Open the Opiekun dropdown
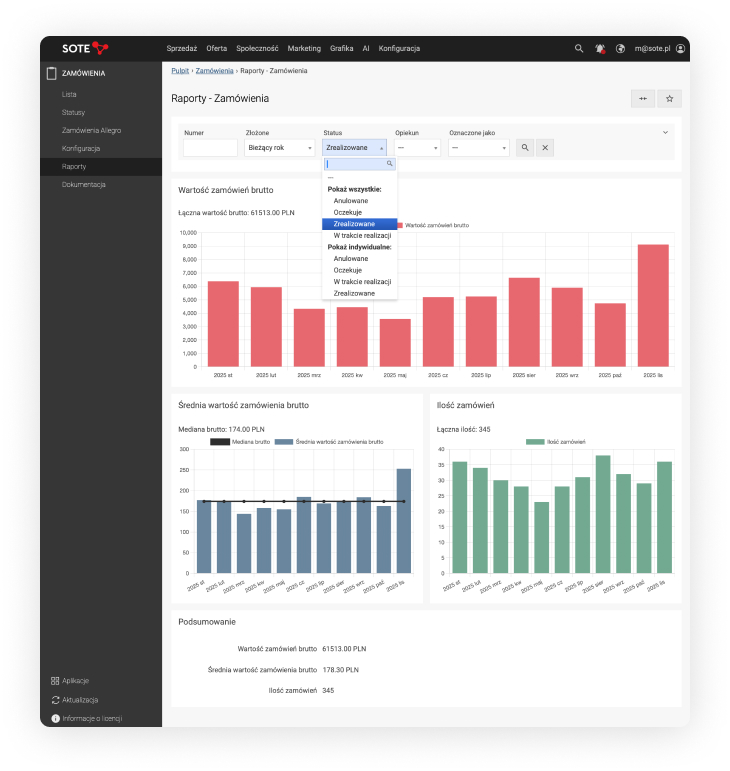 tap(417, 148)
